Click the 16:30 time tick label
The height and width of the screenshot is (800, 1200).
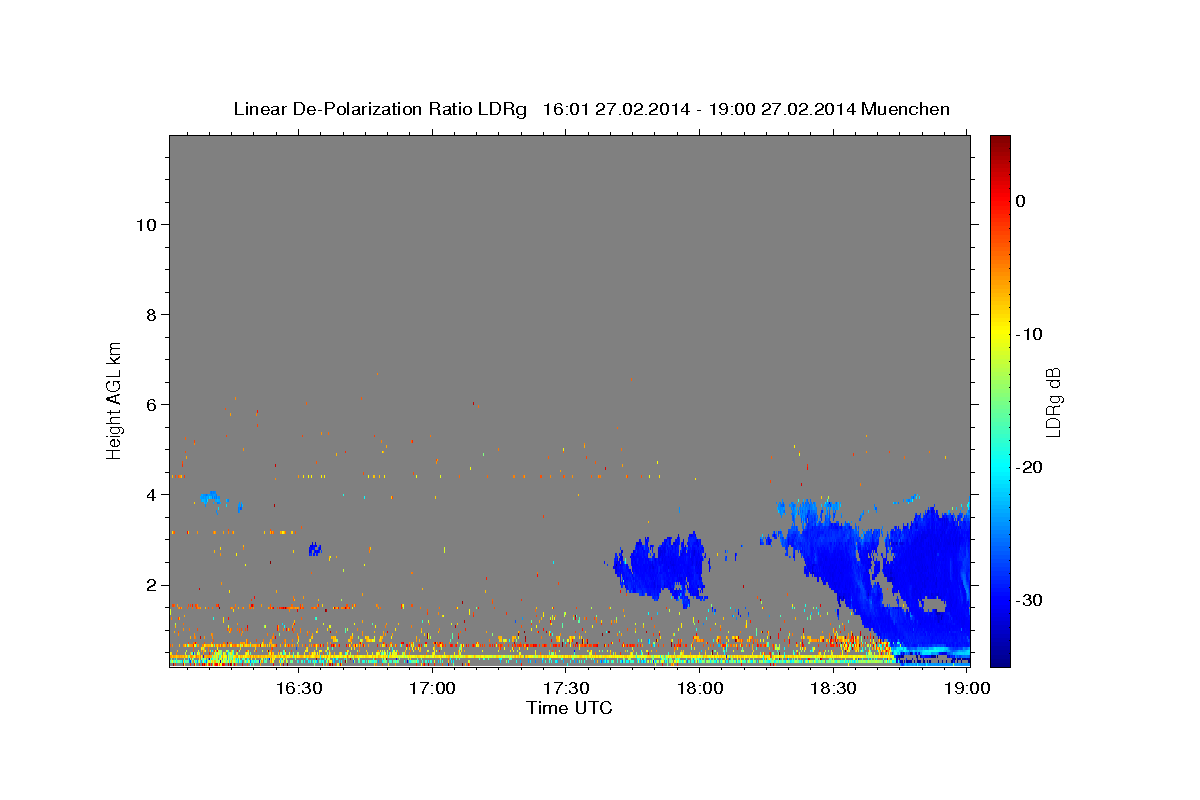[x=298, y=688]
